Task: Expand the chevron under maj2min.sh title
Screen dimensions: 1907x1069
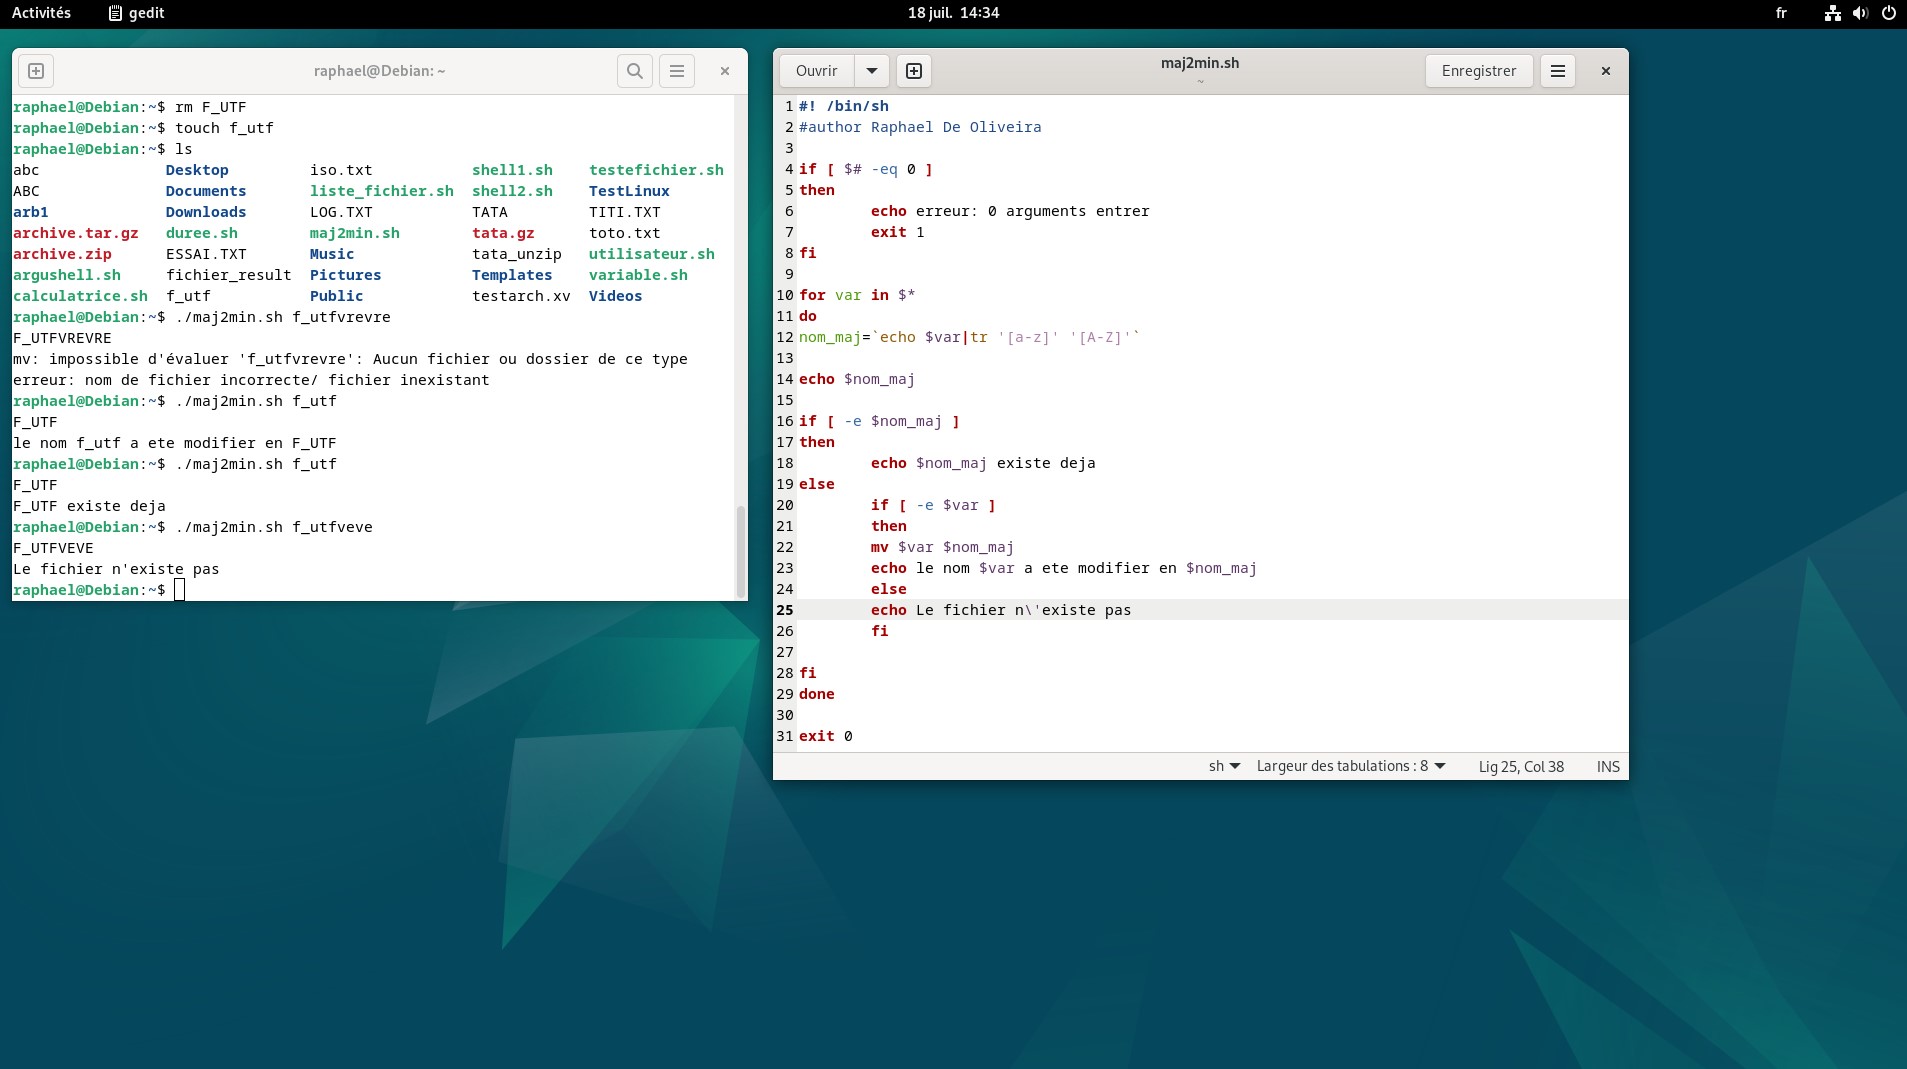Action: (x=1200, y=82)
